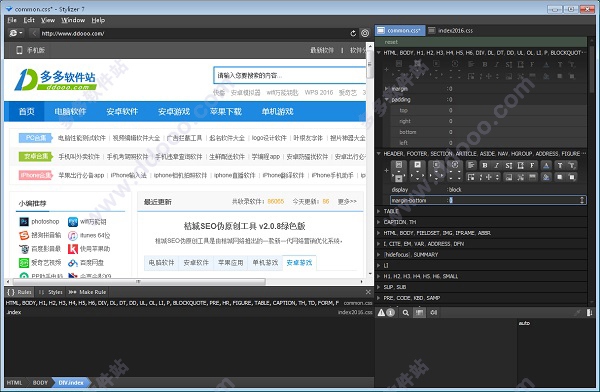Expand the margin property
The width and height of the screenshot is (600, 392).
(386, 88)
